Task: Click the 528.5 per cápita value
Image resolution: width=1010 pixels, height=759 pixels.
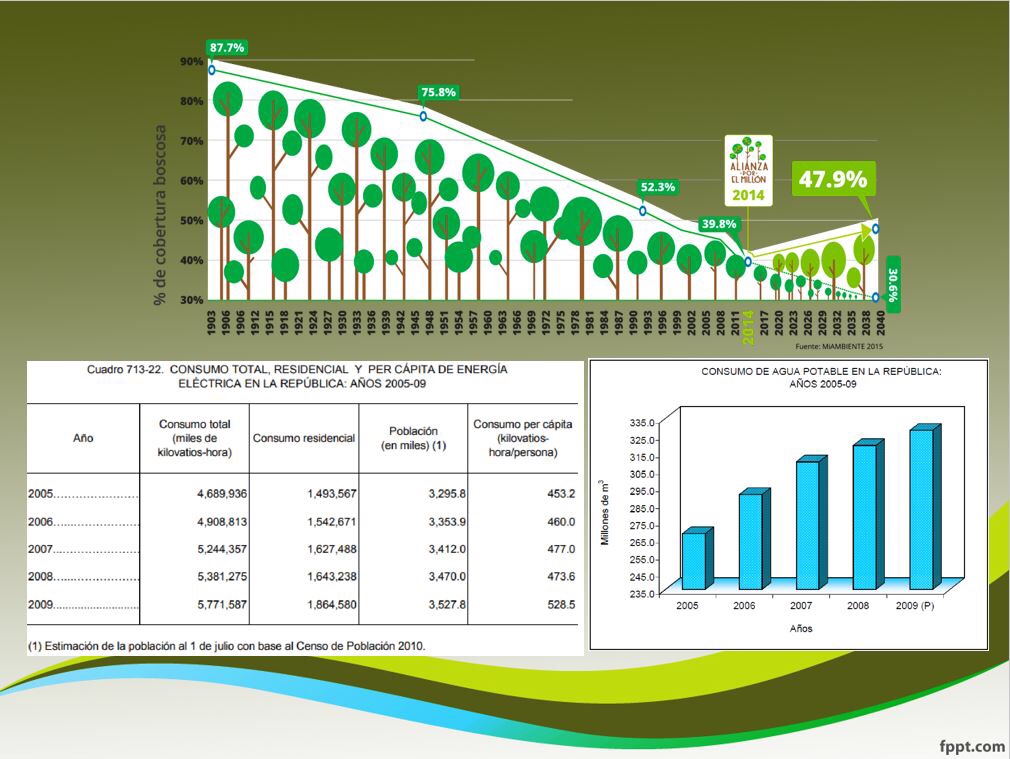Action: coord(558,606)
